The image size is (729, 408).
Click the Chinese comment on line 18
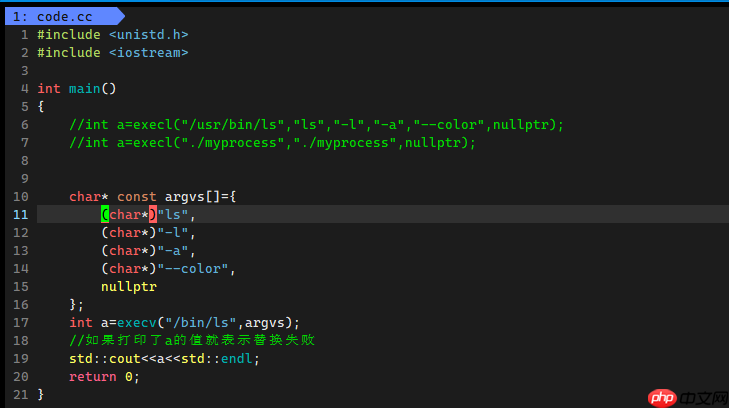(192, 341)
